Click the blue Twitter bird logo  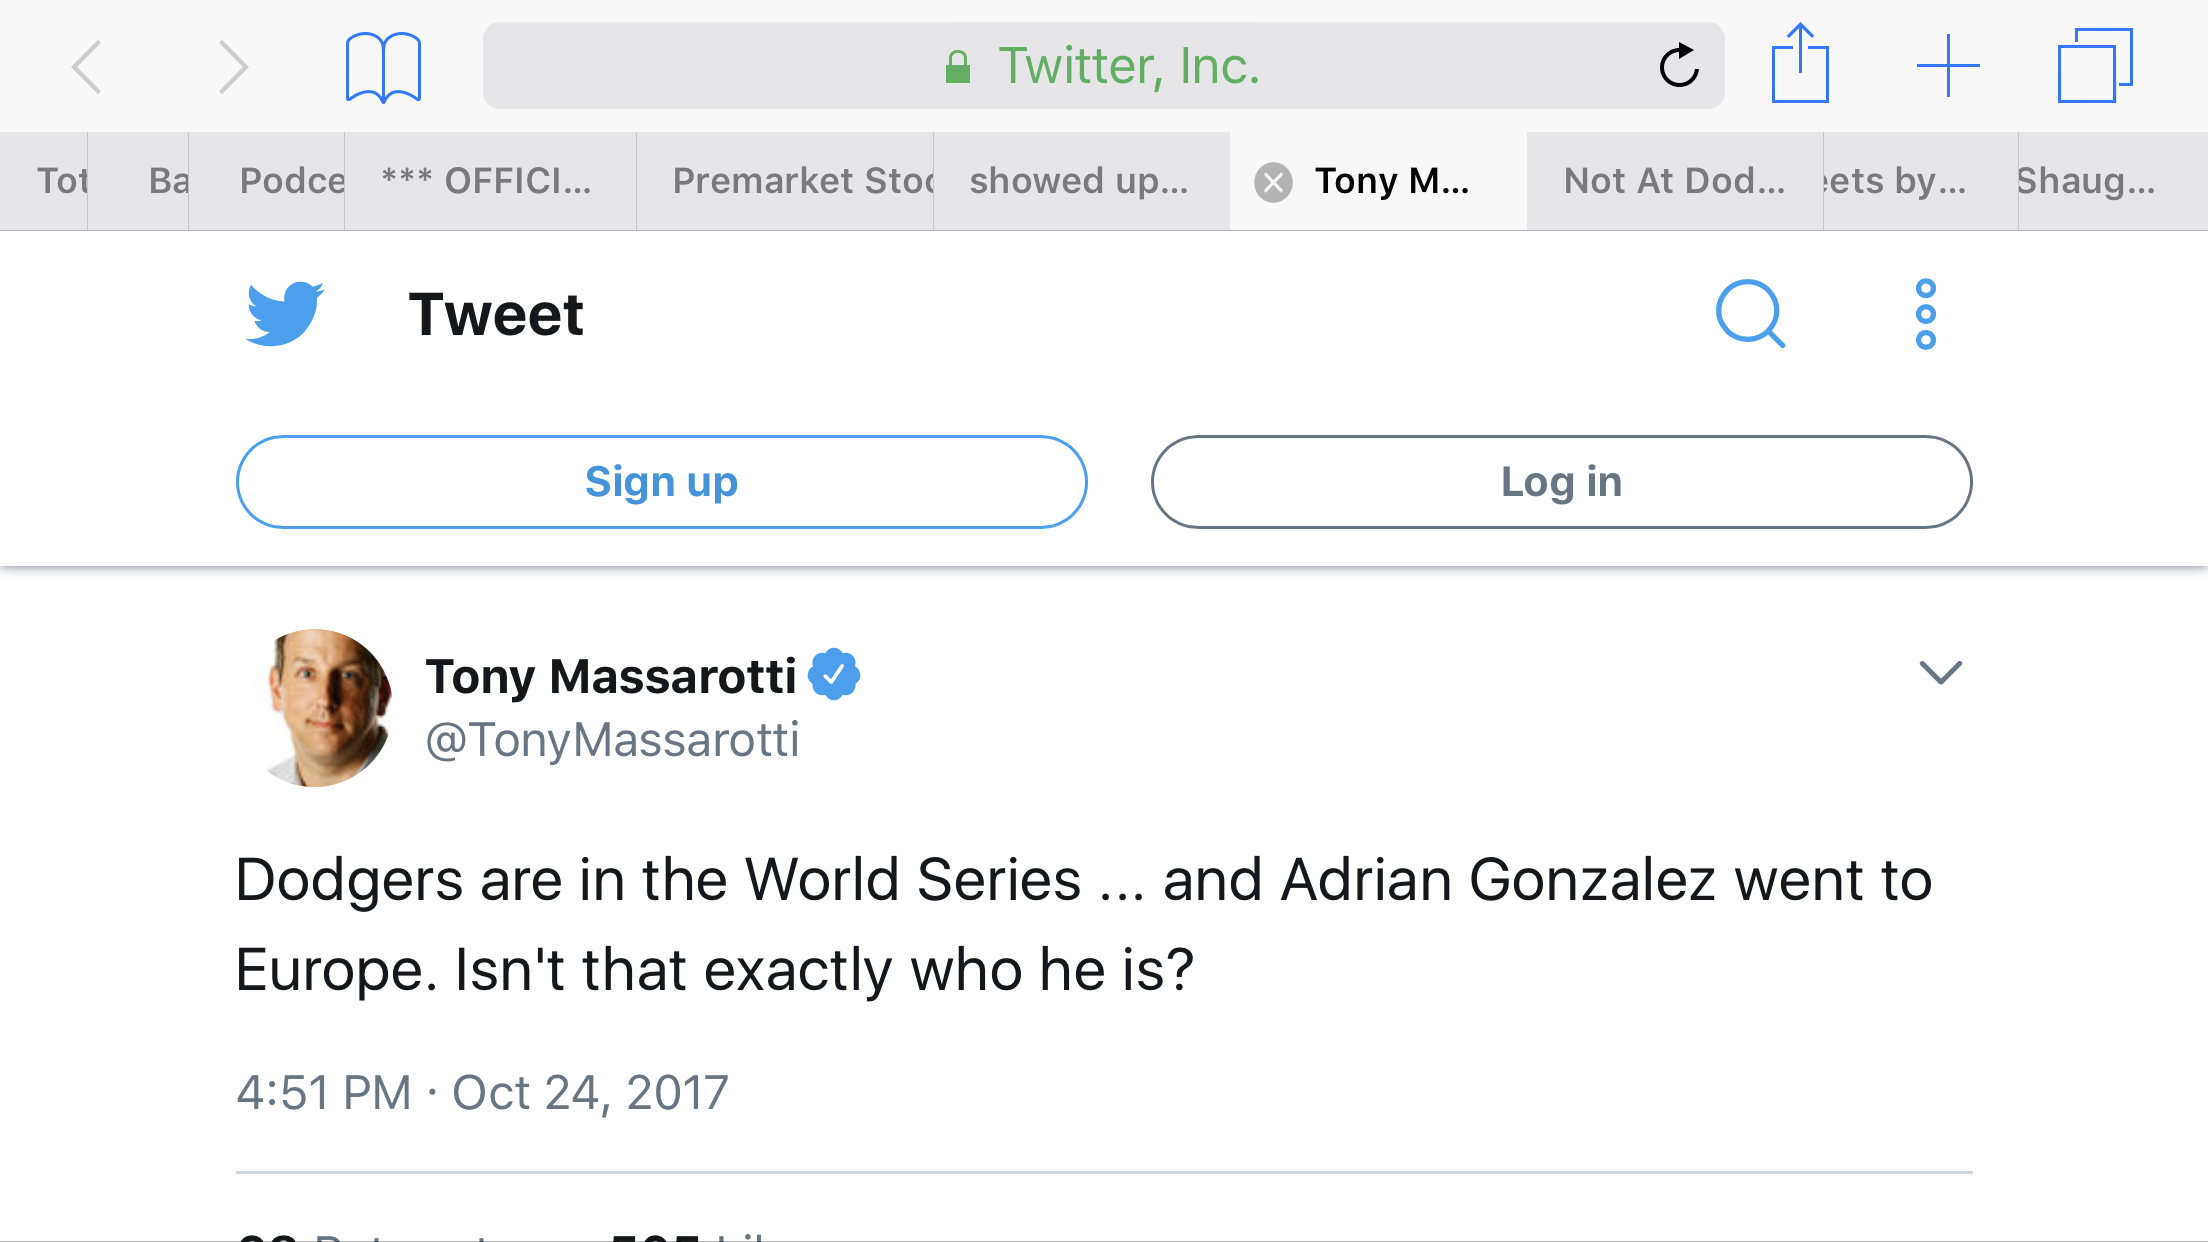pyautogui.click(x=285, y=314)
